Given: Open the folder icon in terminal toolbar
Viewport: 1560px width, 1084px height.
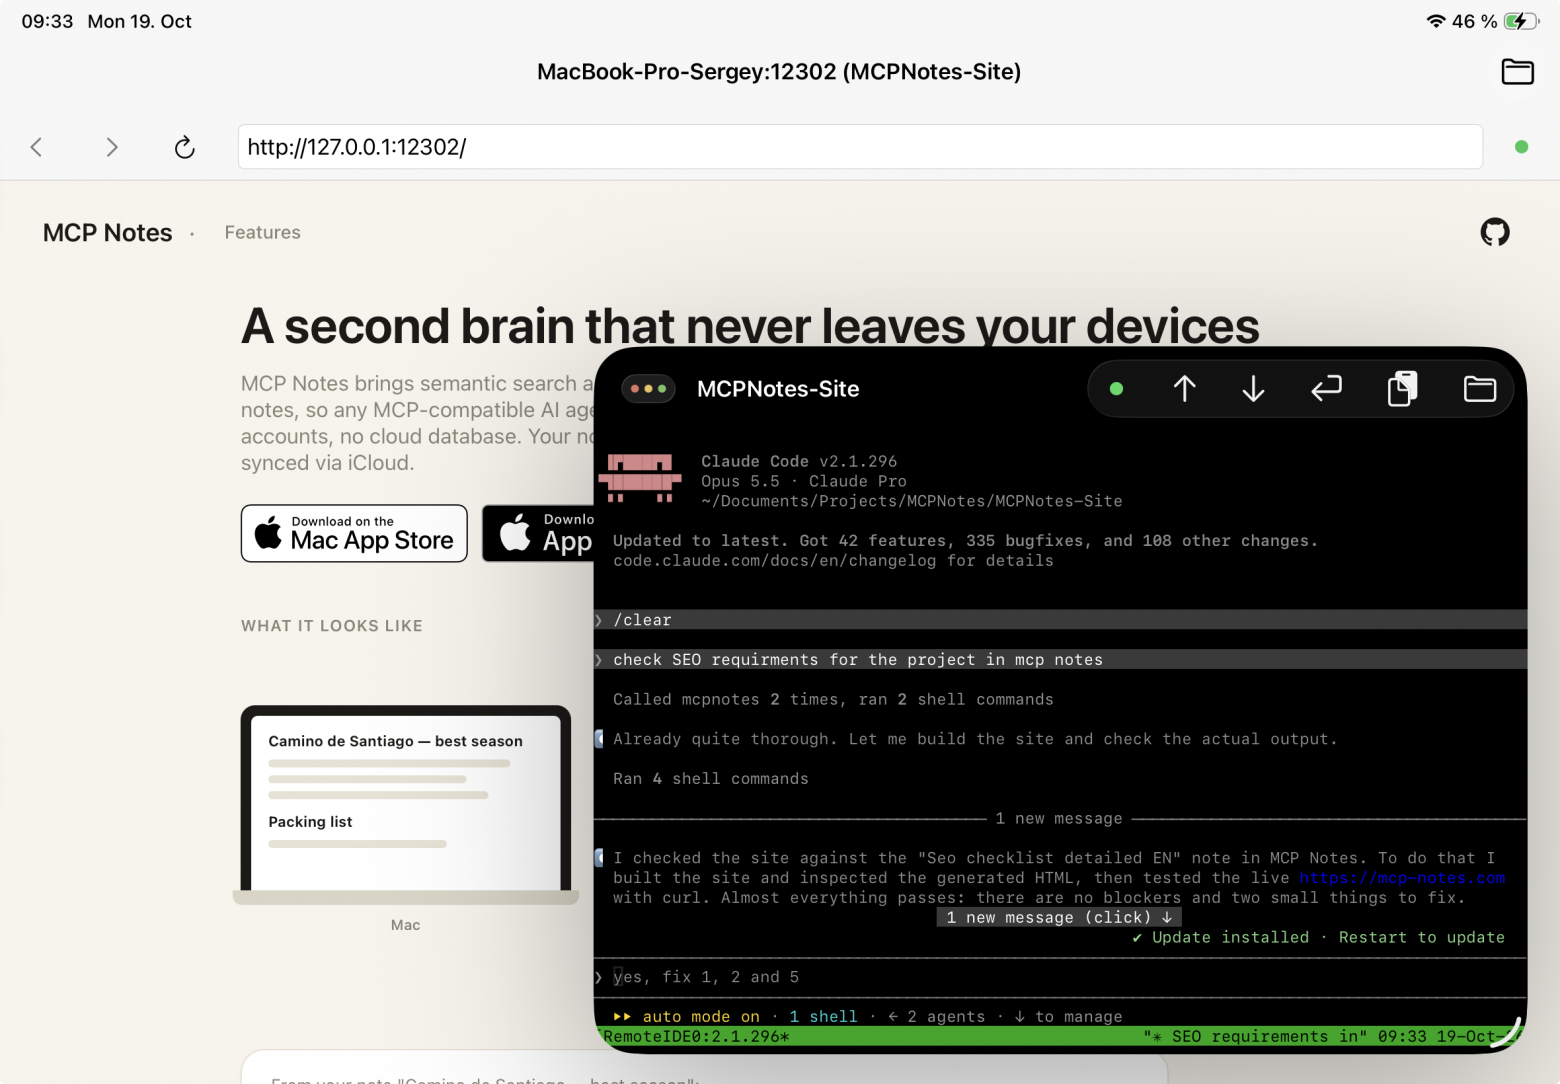Looking at the screenshot, I should 1479,388.
